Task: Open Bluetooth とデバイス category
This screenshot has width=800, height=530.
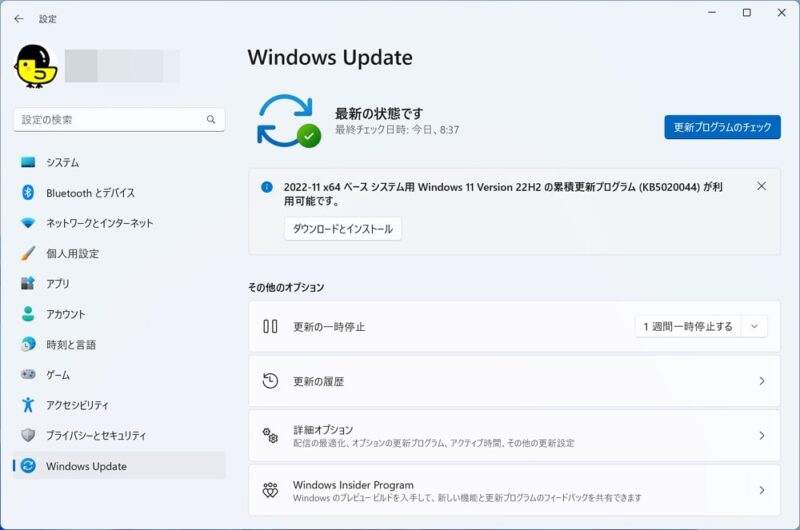Action: click(119, 193)
